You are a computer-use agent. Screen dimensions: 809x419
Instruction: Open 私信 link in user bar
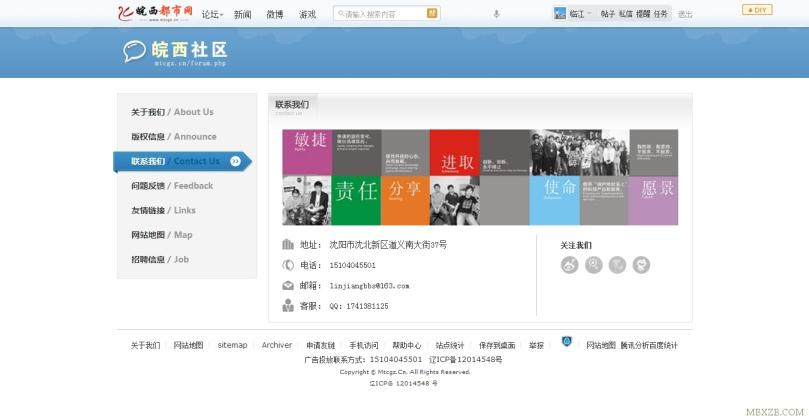[626, 14]
